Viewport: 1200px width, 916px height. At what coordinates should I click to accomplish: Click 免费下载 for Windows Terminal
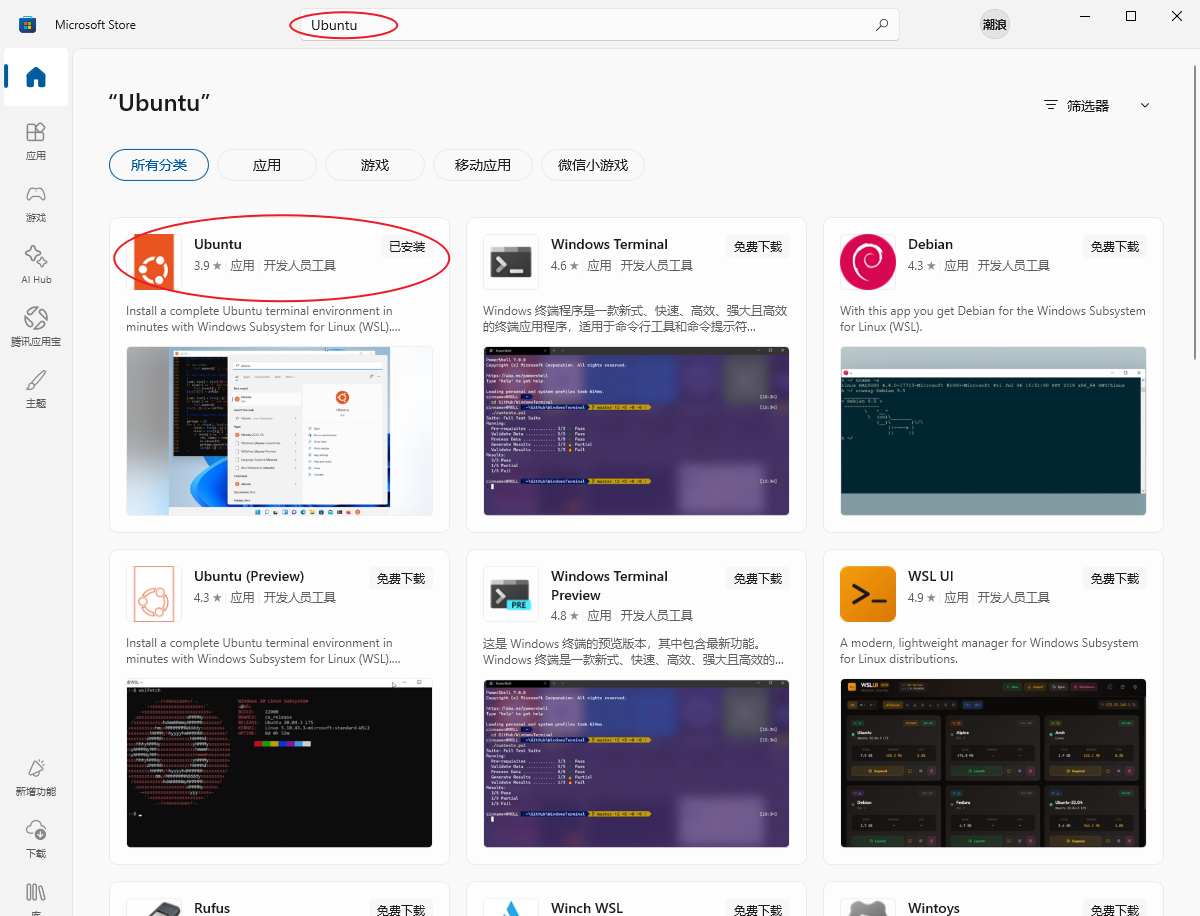coord(758,247)
